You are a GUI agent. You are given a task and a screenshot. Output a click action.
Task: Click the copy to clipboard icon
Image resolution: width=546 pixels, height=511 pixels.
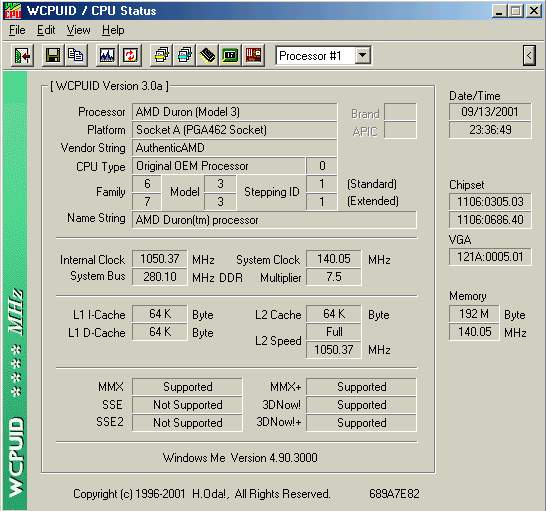pyautogui.click(x=76, y=55)
